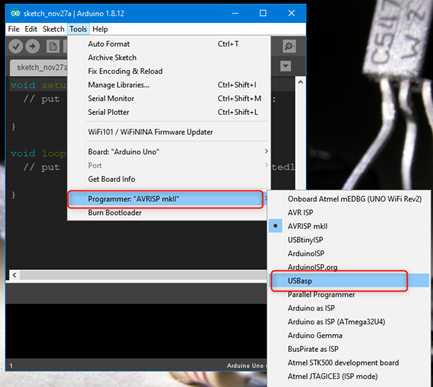This screenshot has height=387, width=433.
Task: Close the Arduino IDE window
Action: (291, 13)
